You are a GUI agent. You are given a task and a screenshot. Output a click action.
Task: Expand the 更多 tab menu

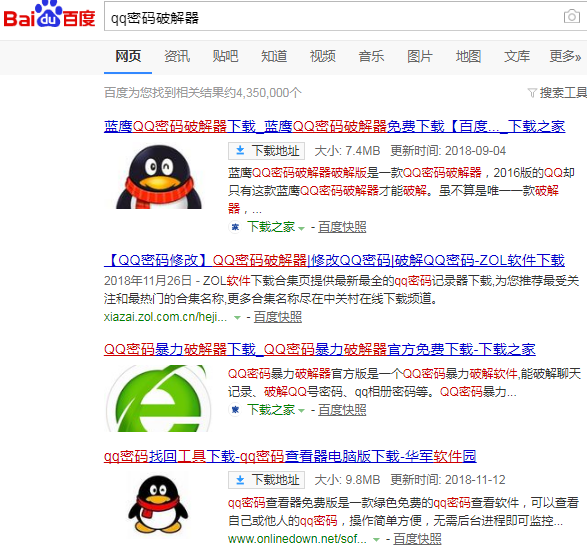[565, 56]
